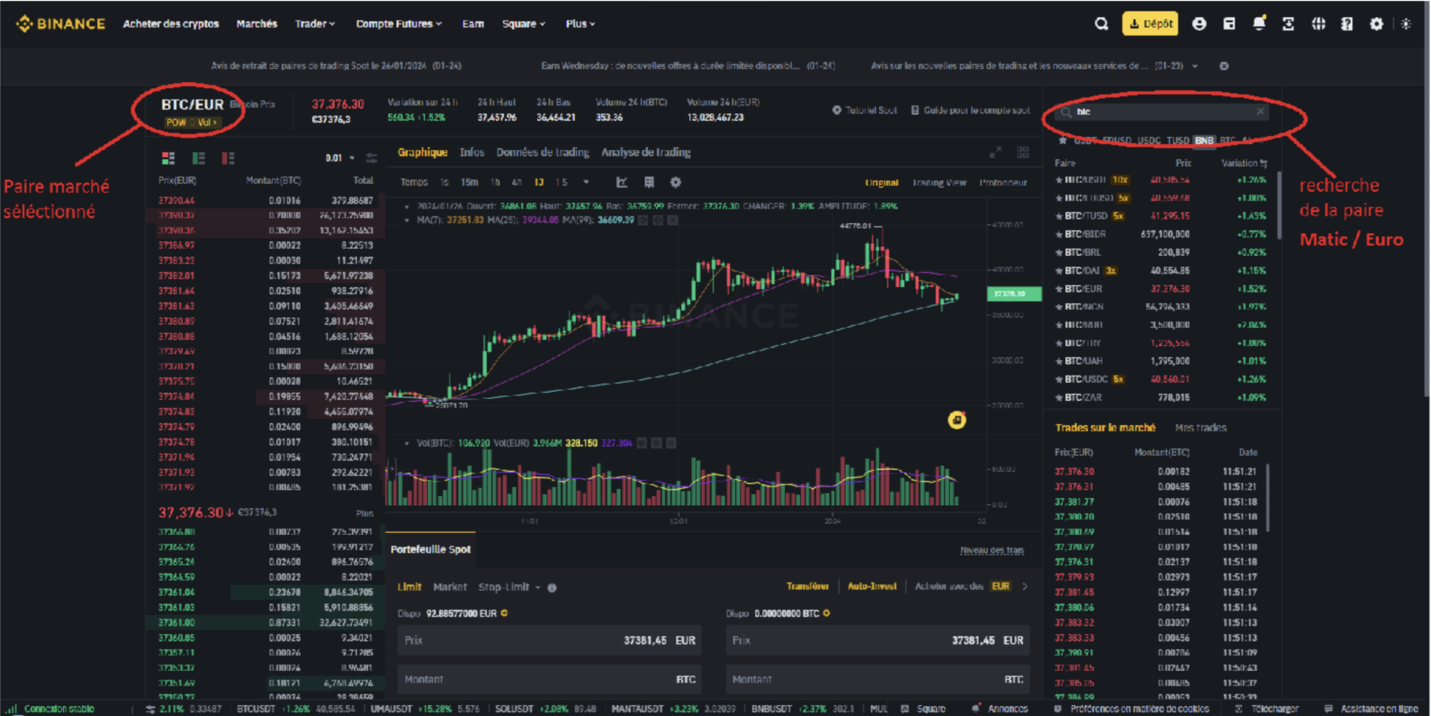
Task: Select the 1h timeframe
Action: [495, 182]
